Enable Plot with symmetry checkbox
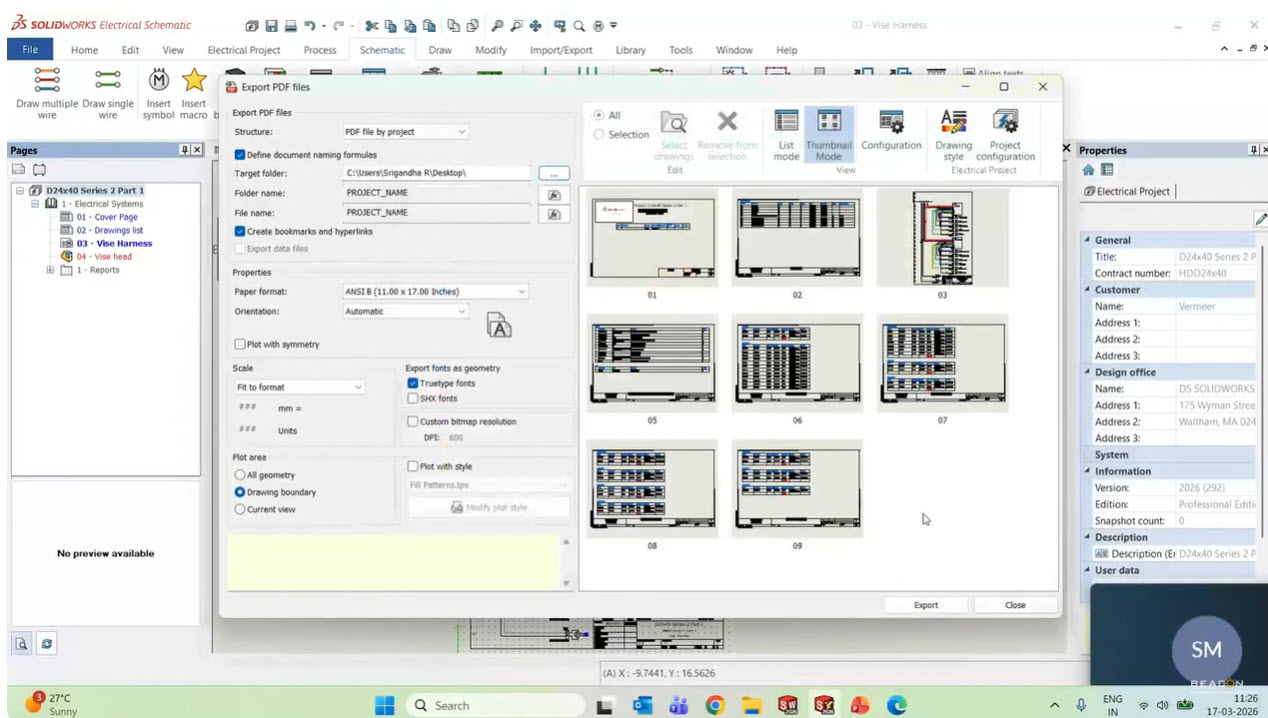This screenshot has height=718, width=1268. coord(240,344)
